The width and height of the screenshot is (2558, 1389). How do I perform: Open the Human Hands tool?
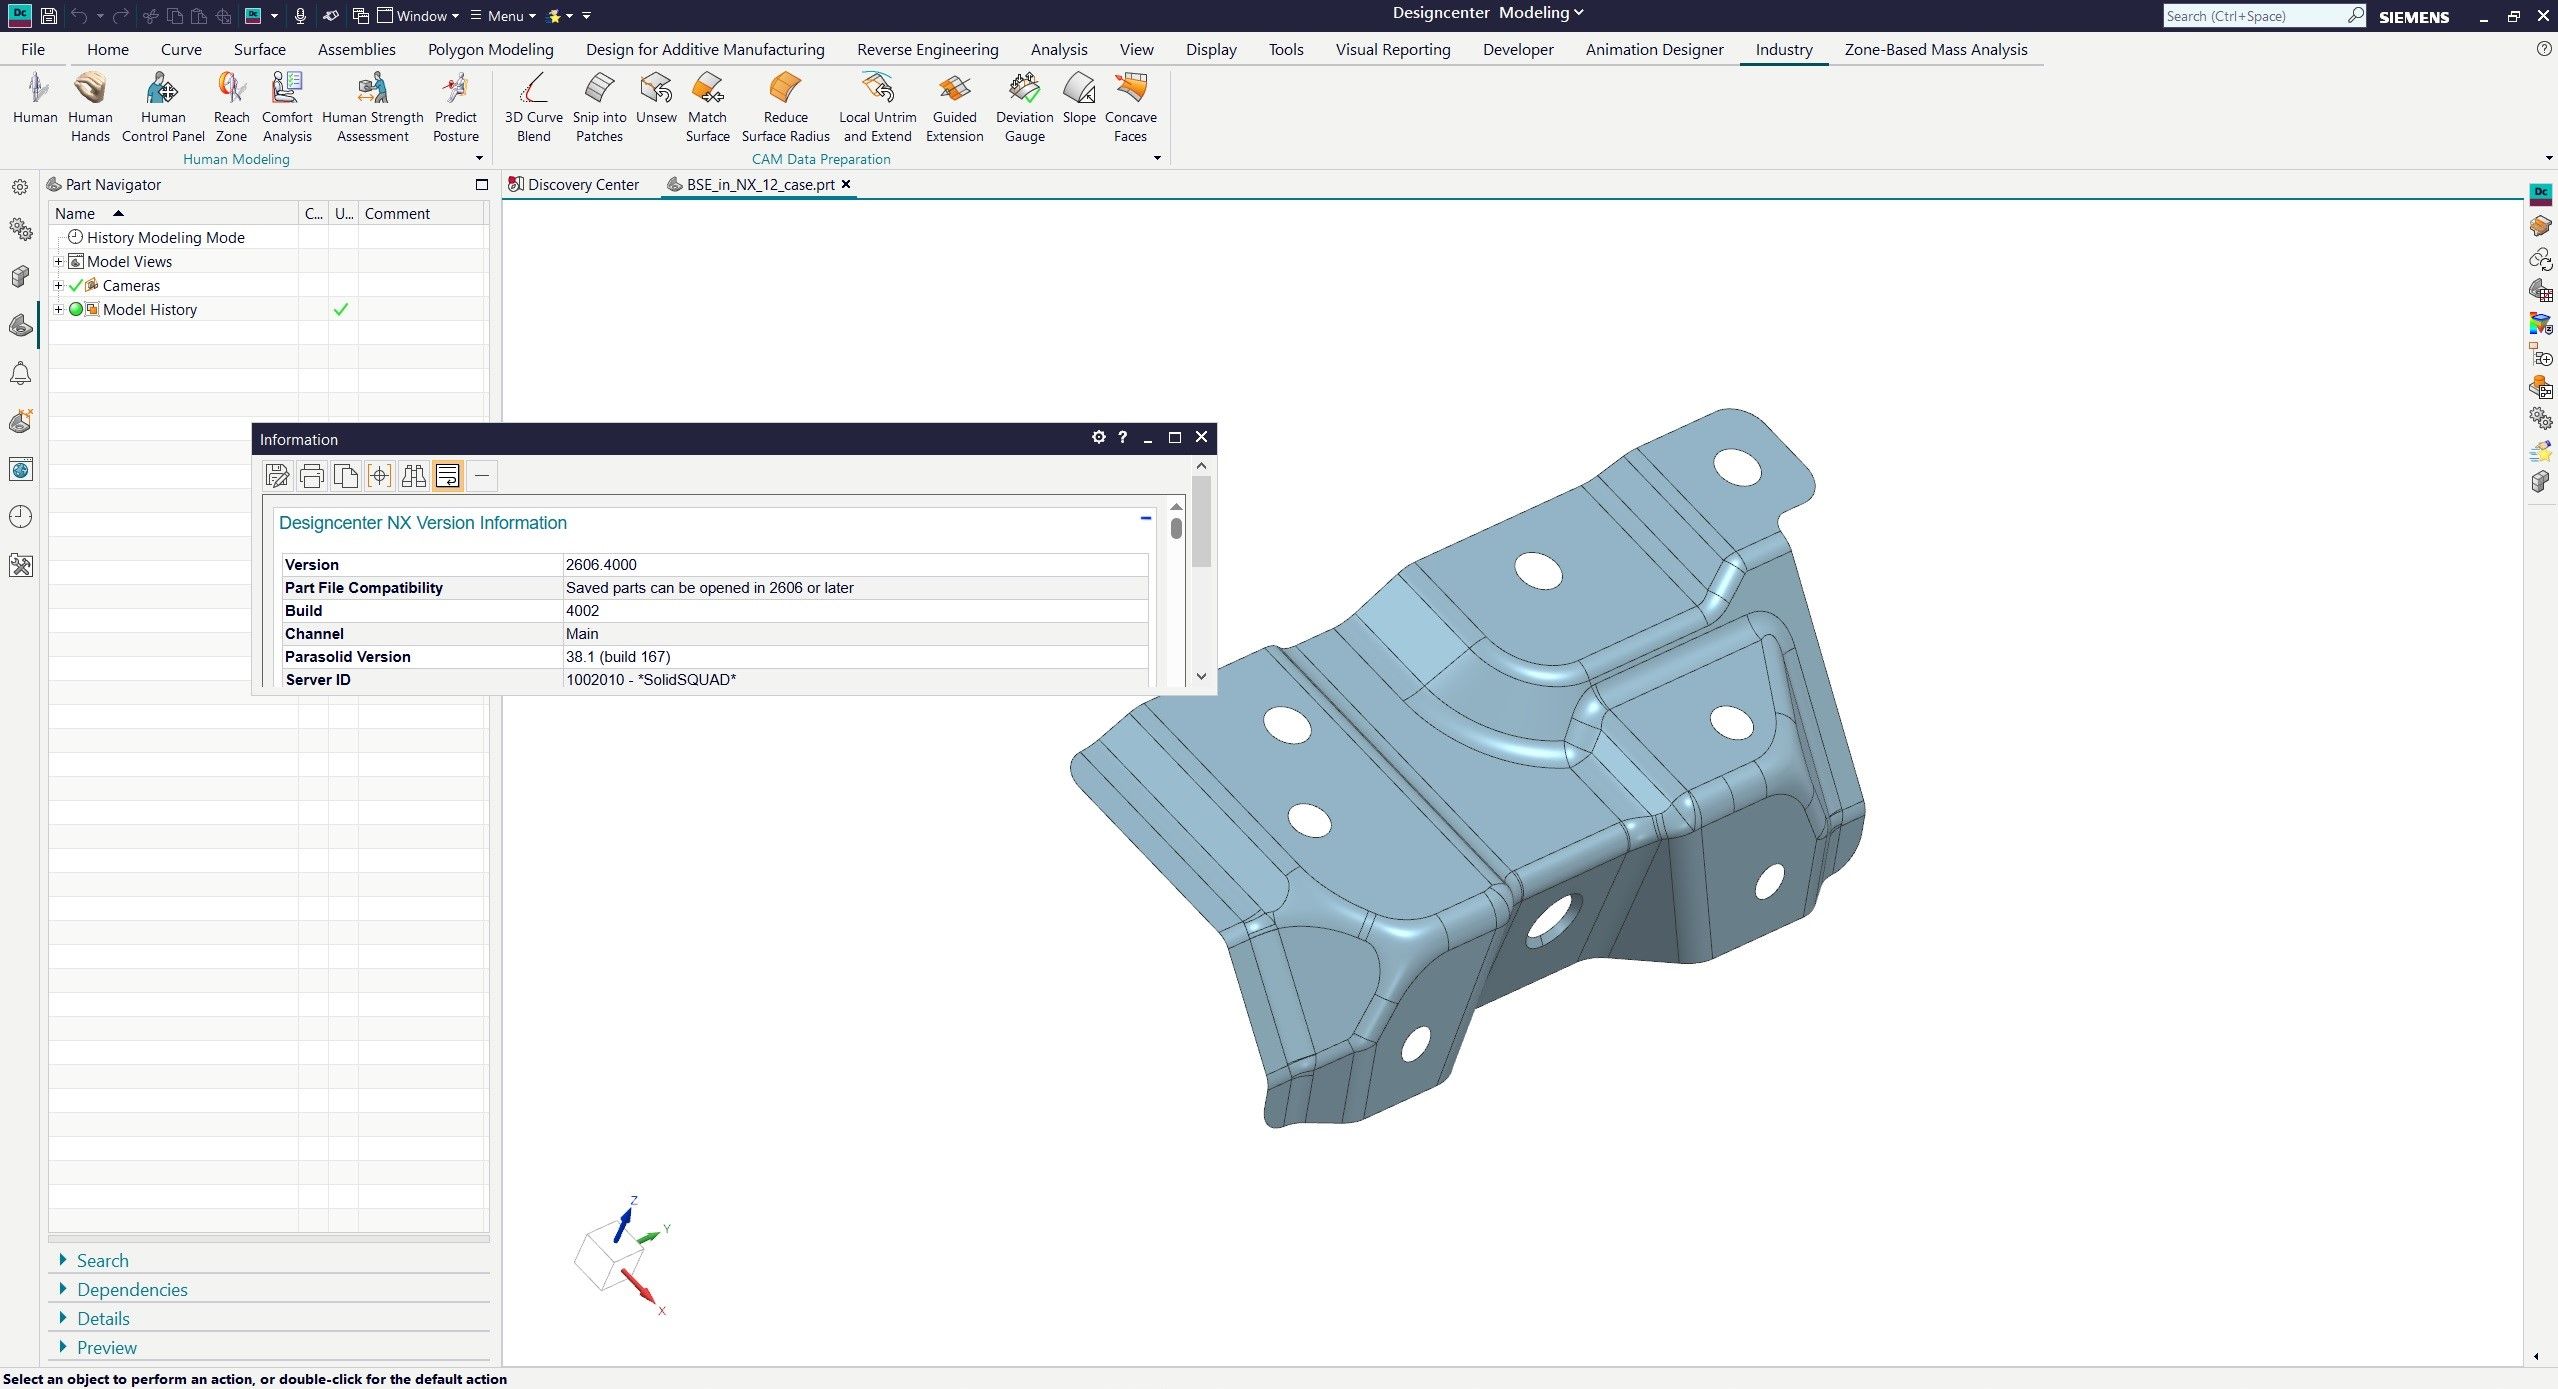click(x=90, y=107)
